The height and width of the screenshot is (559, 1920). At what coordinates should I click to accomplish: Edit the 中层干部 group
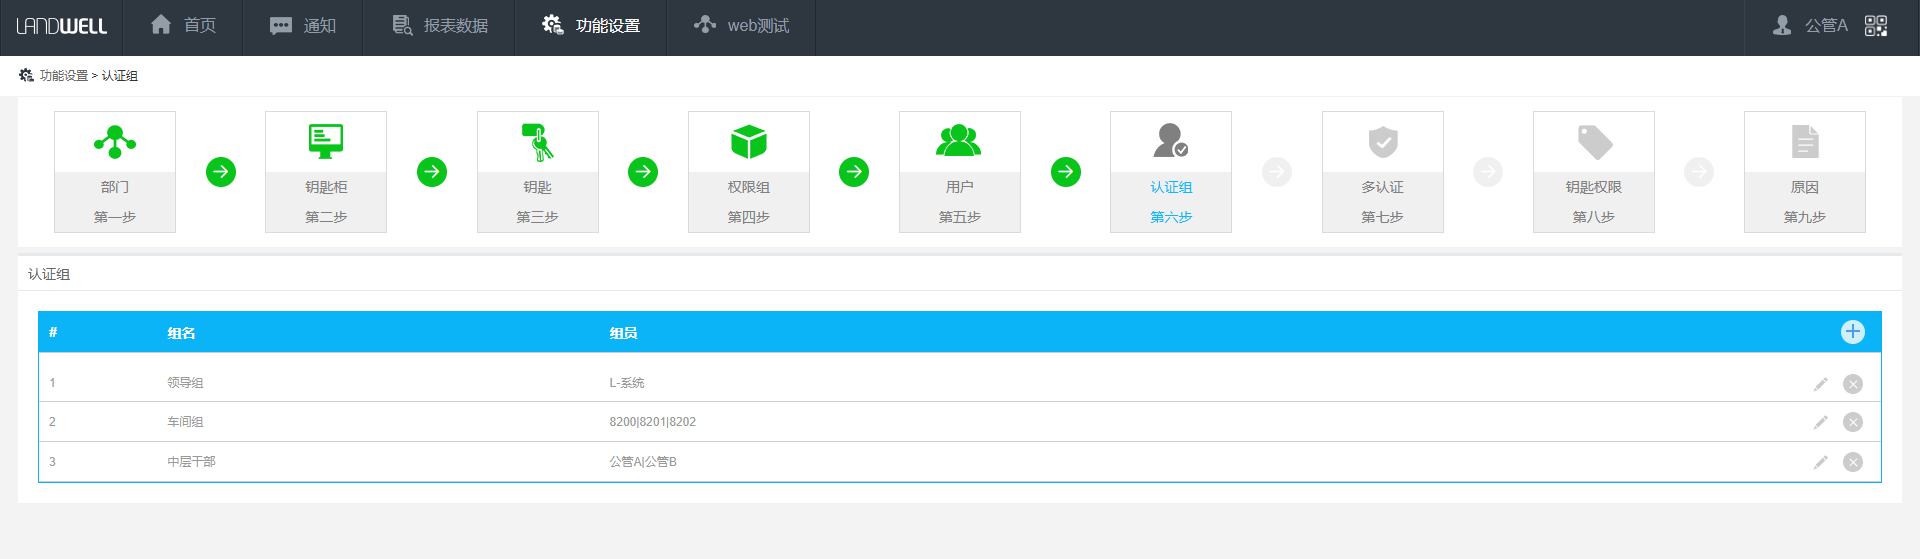(1820, 462)
